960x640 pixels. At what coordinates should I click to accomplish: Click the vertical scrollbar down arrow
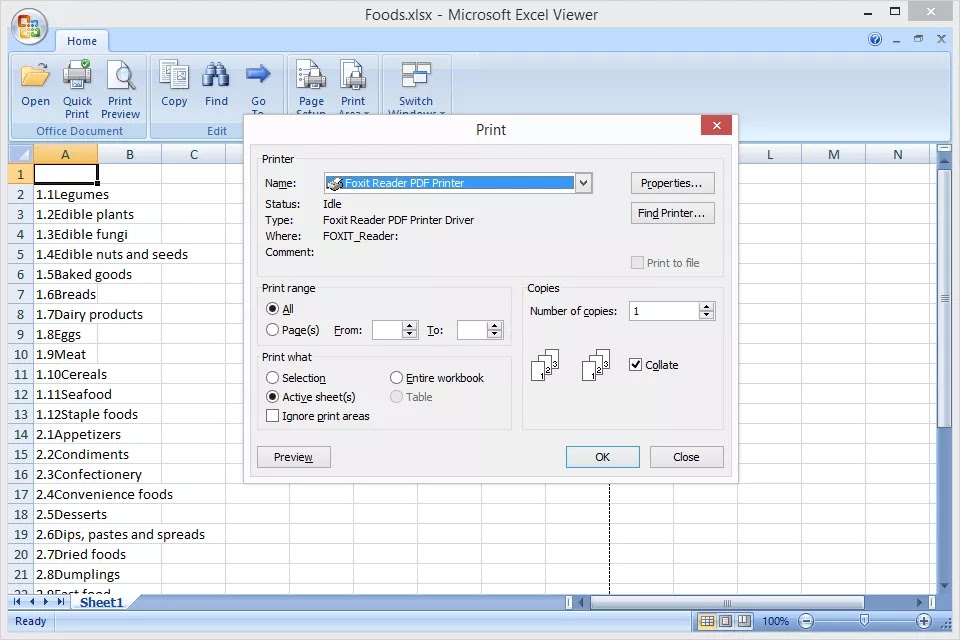coord(944,584)
